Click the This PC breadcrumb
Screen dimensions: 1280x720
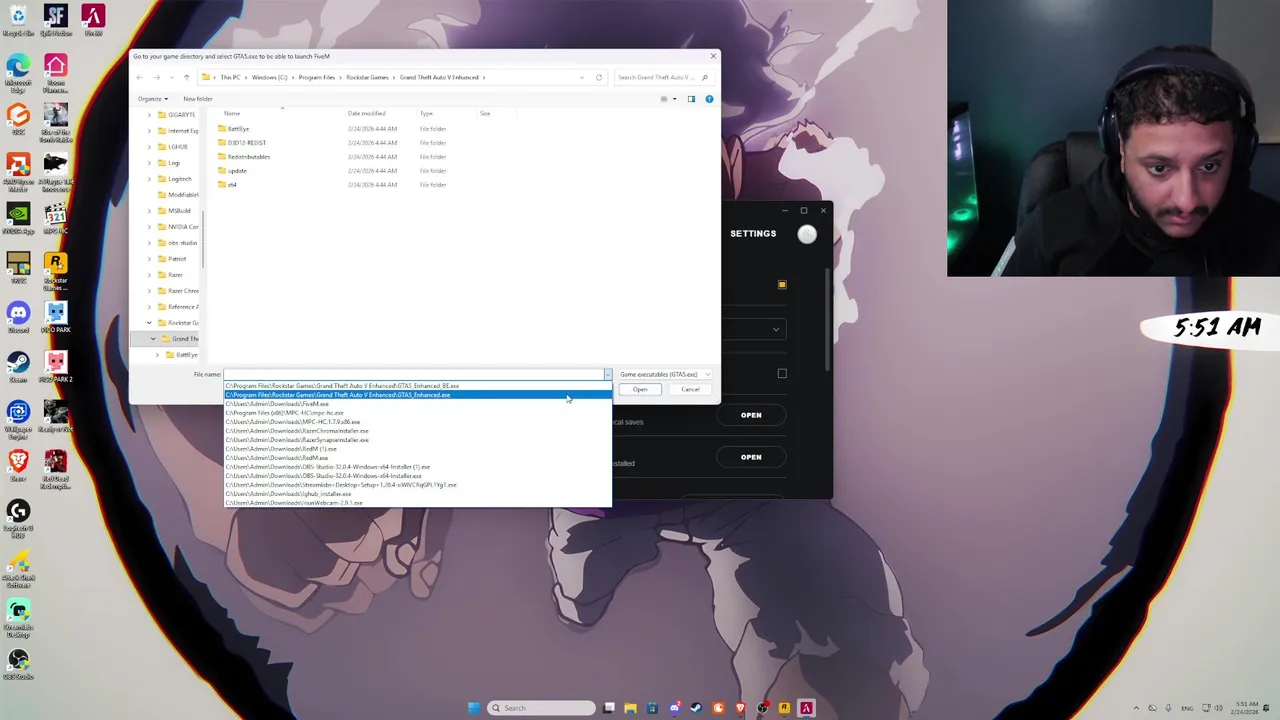(230, 77)
